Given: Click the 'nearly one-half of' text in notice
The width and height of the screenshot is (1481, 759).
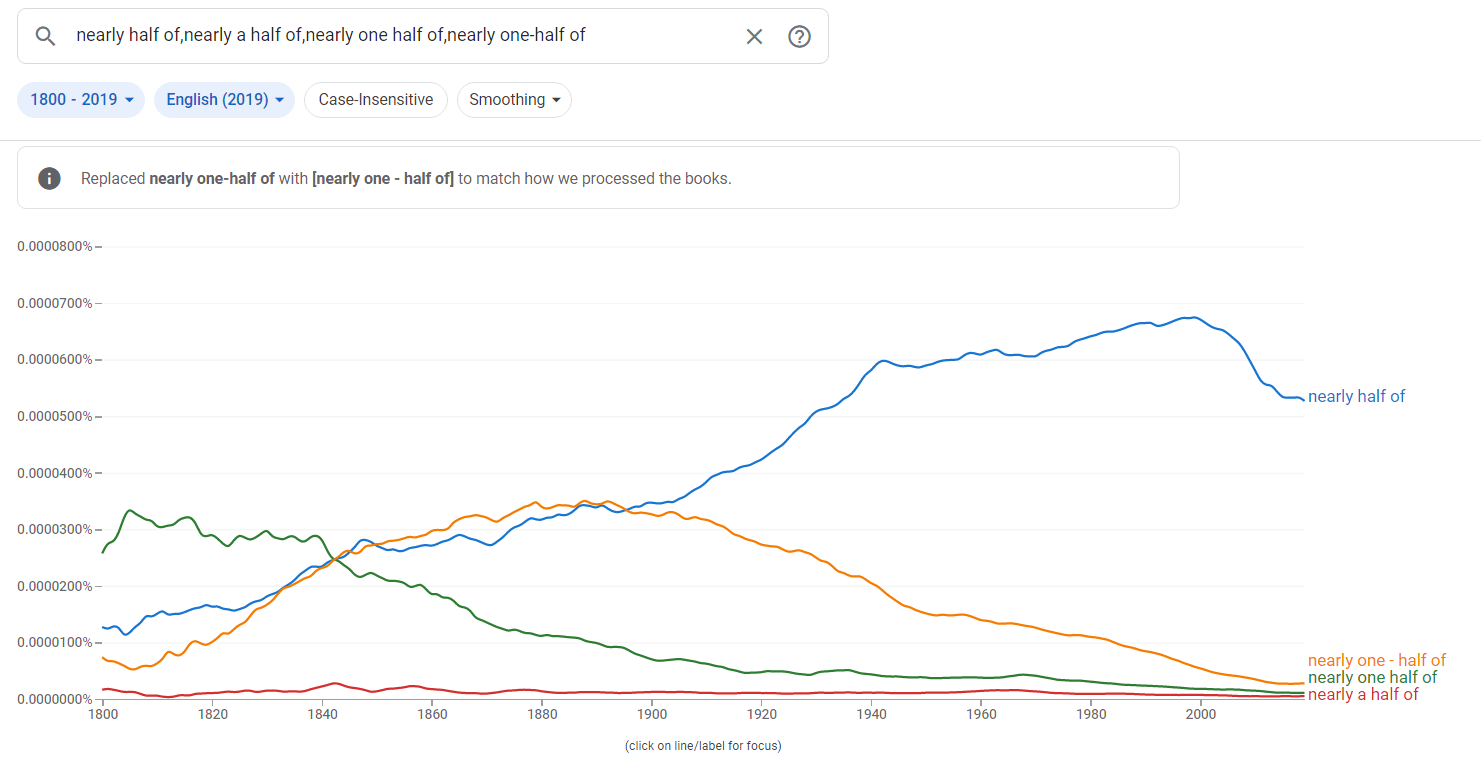Looking at the screenshot, I should click(213, 178).
